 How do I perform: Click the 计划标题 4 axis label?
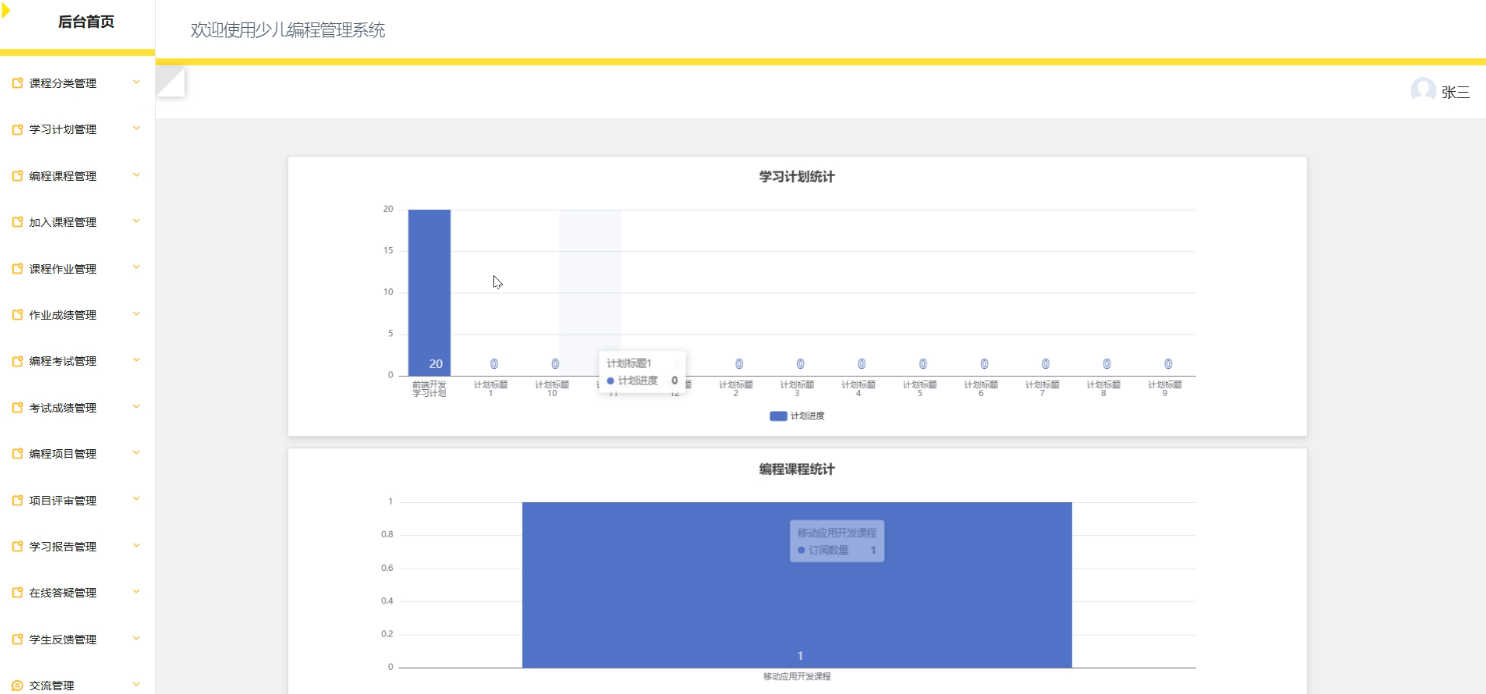tap(858, 389)
